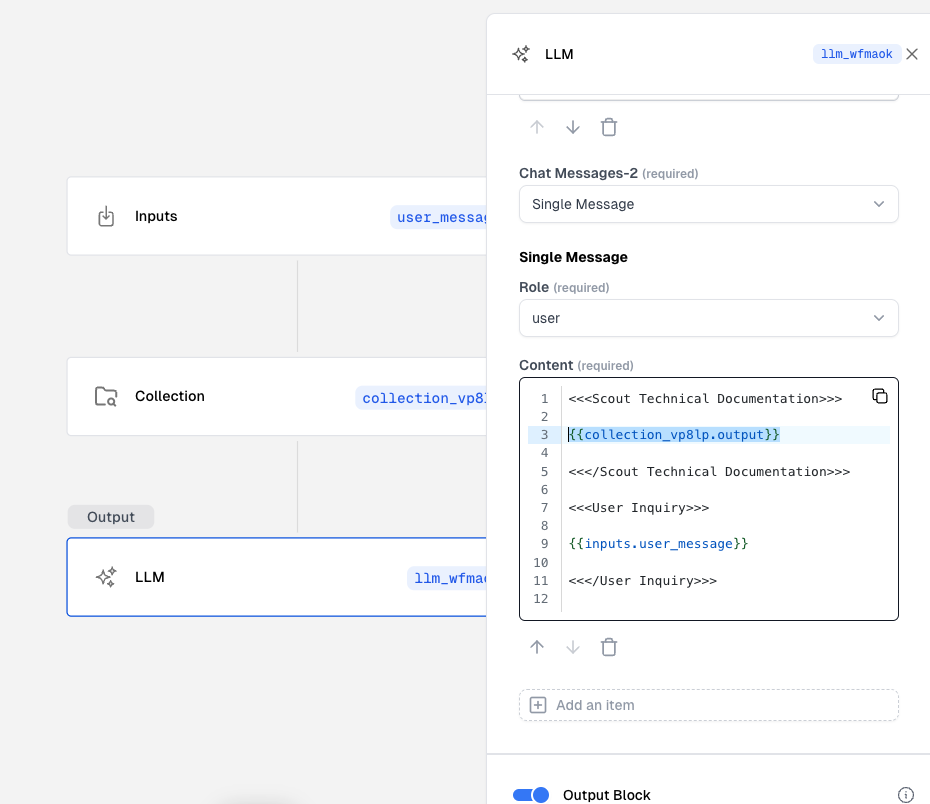Copy the Content editor text
The image size is (930, 804).
880,396
